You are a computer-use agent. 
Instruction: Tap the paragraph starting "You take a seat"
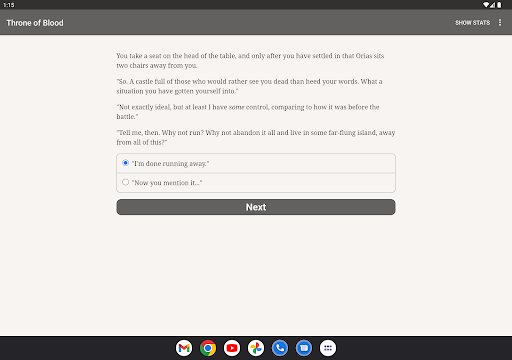pyautogui.click(x=250, y=60)
